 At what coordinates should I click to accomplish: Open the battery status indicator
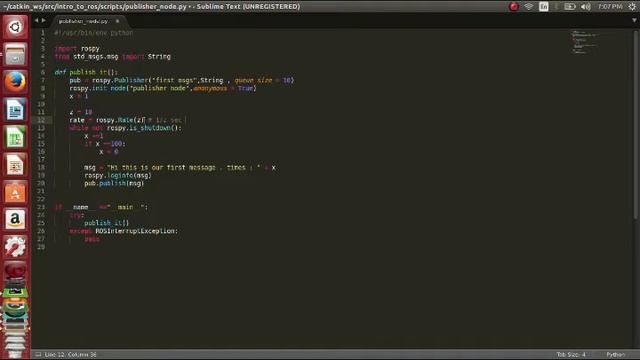569,7
